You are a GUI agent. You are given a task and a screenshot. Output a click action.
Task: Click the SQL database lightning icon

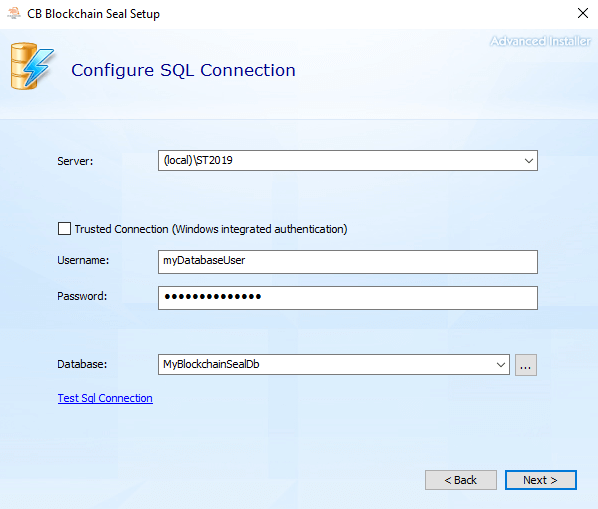(x=32, y=66)
